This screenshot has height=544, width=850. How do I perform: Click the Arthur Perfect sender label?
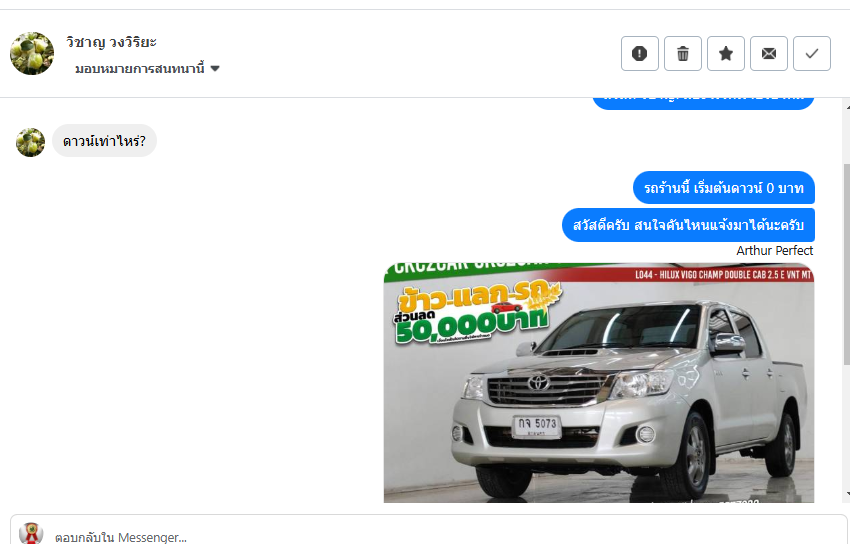click(x=775, y=250)
